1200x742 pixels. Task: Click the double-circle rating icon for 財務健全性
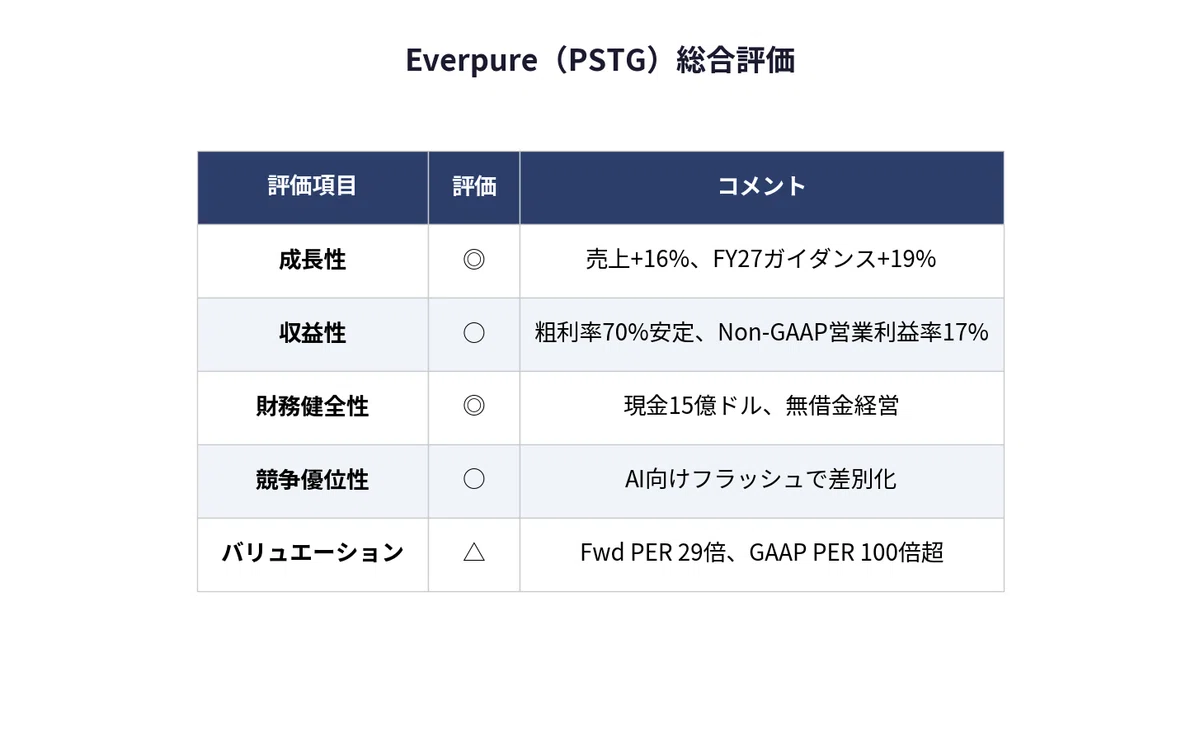tap(474, 406)
